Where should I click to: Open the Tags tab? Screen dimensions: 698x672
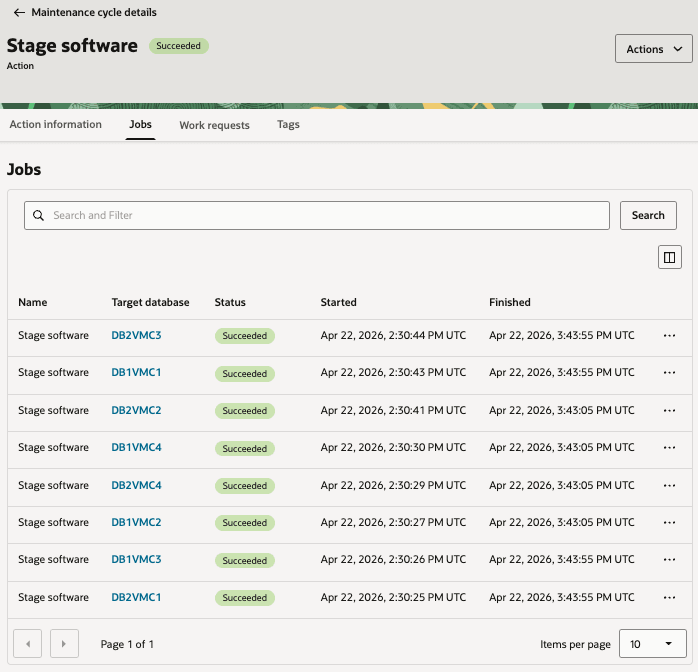pyautogui.click(x=288, y=125)
